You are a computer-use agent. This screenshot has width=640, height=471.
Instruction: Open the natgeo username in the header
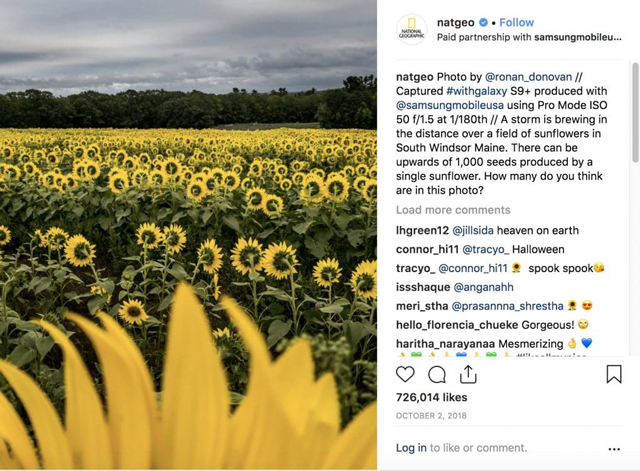[x=456, y=22]
